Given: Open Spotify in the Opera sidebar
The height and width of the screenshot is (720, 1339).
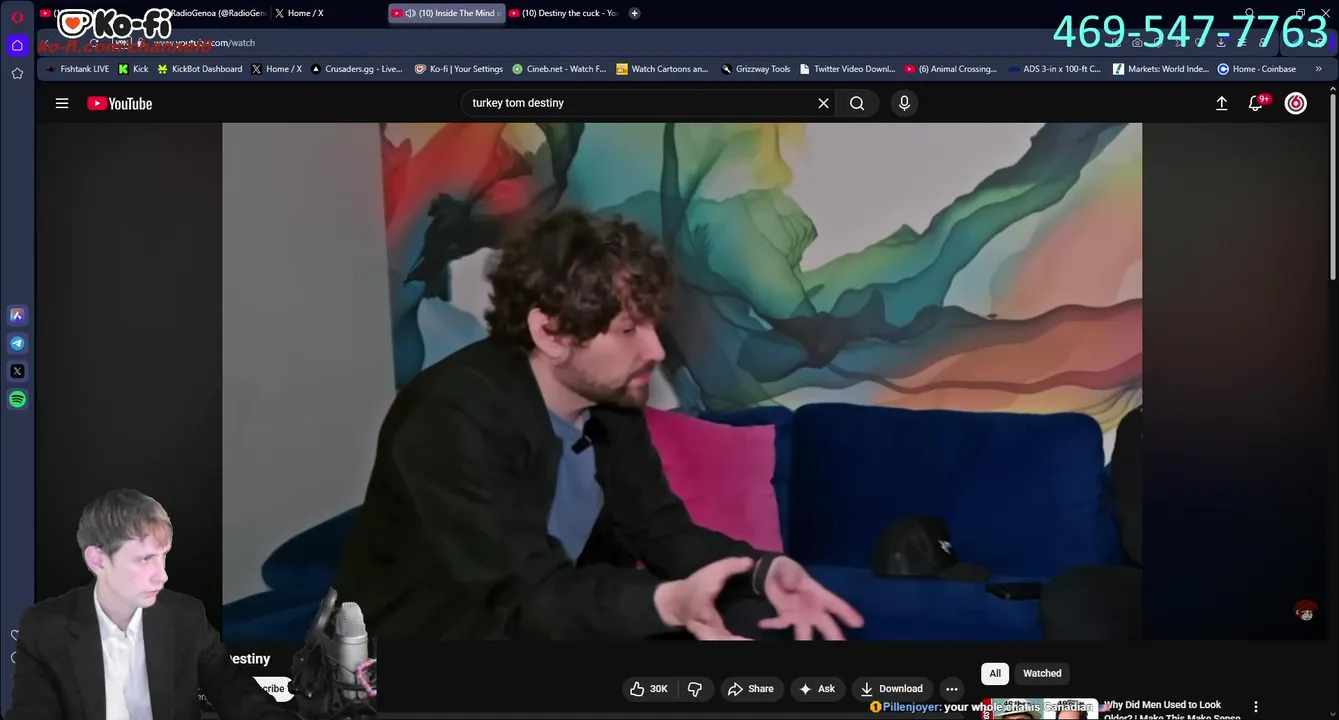Looking at the screenshot, I should click(x=17, y=399).
